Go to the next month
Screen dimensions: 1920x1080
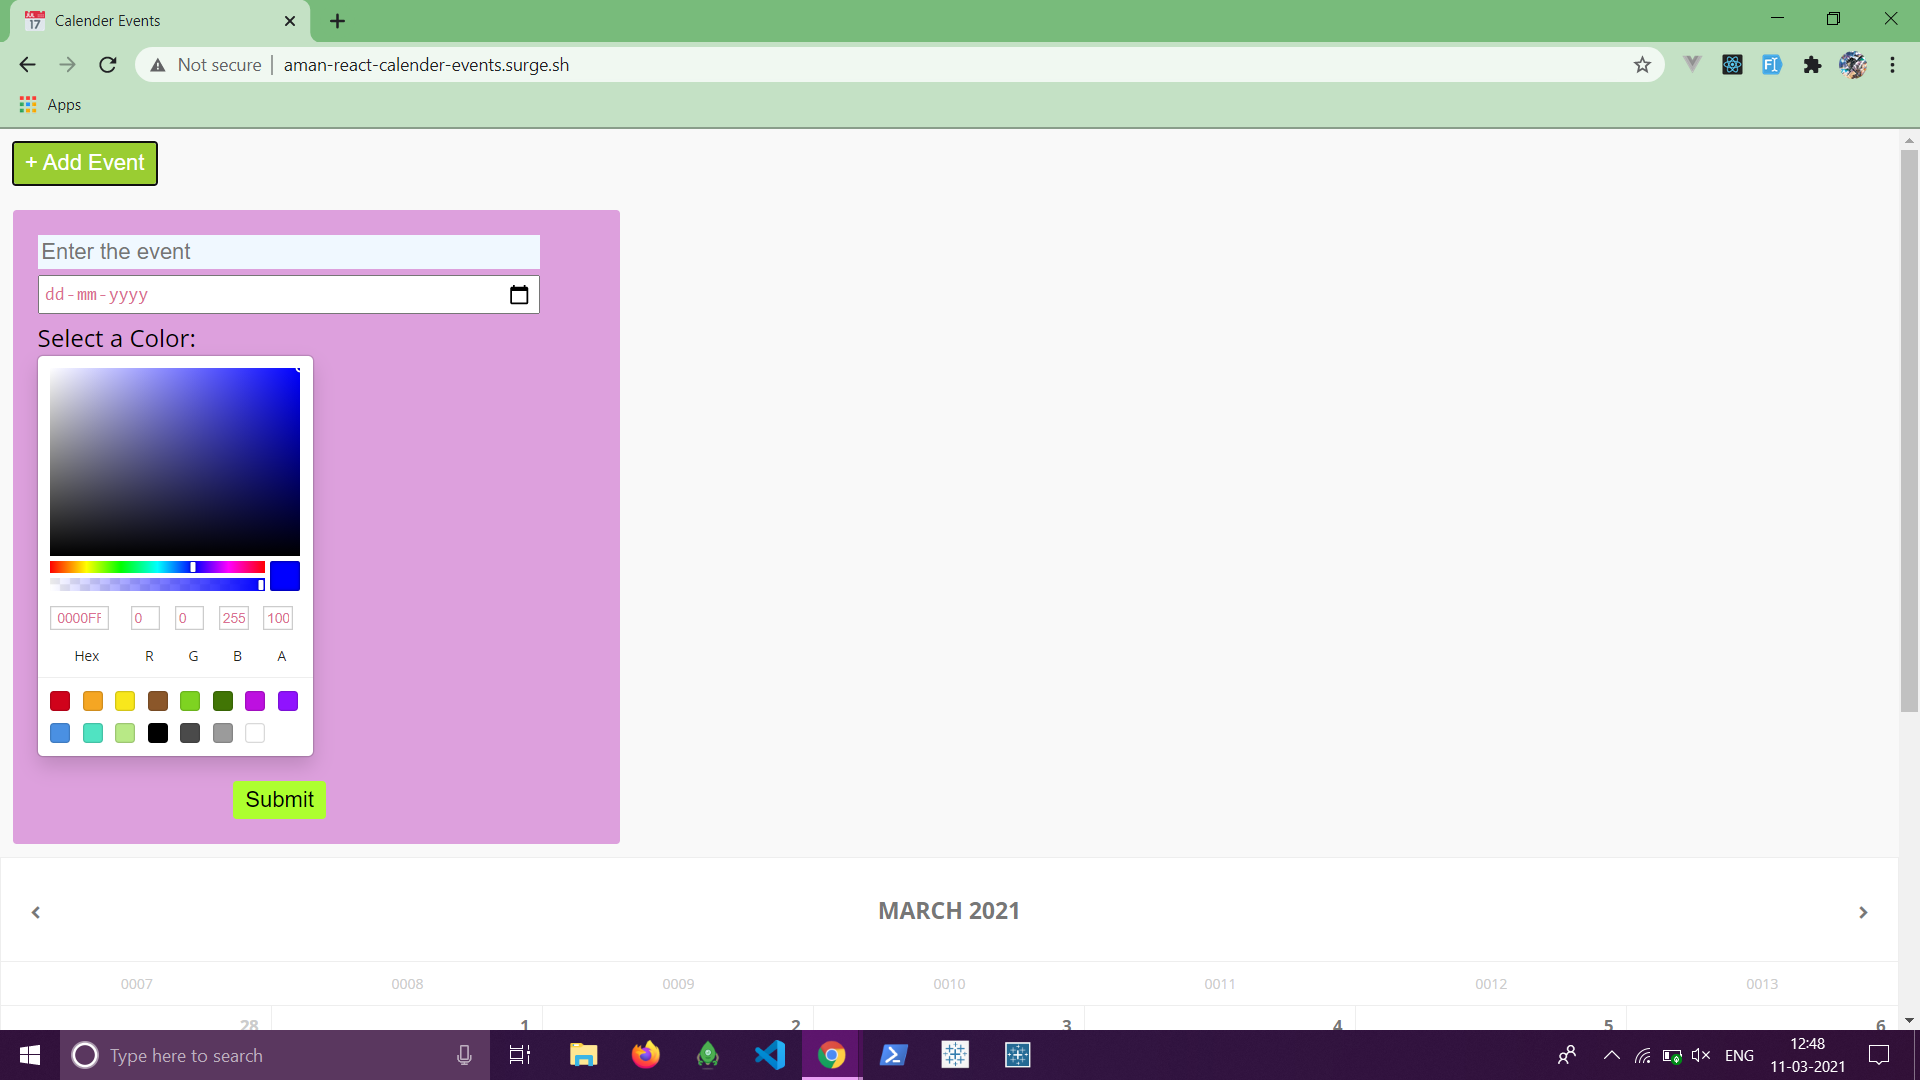[1862, 912]
